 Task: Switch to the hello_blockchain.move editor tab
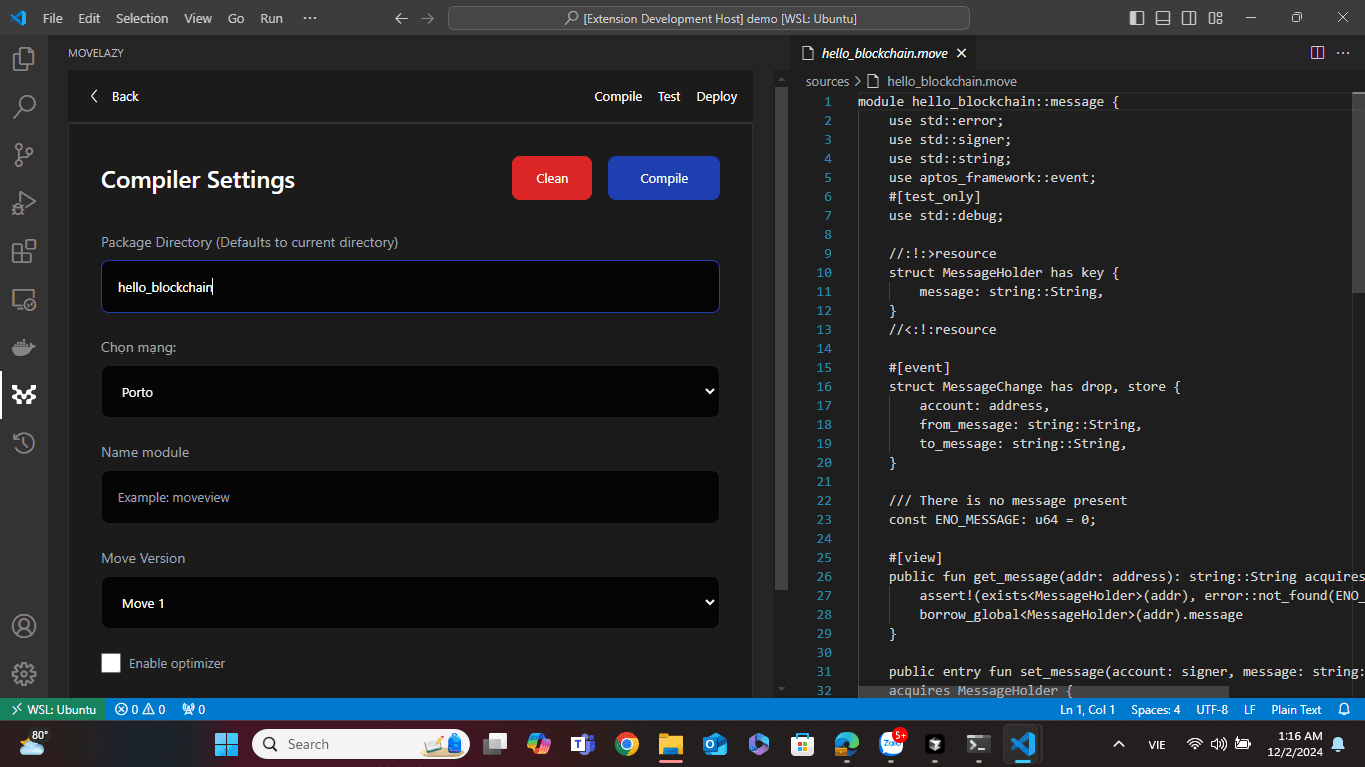tap(884, 53)
